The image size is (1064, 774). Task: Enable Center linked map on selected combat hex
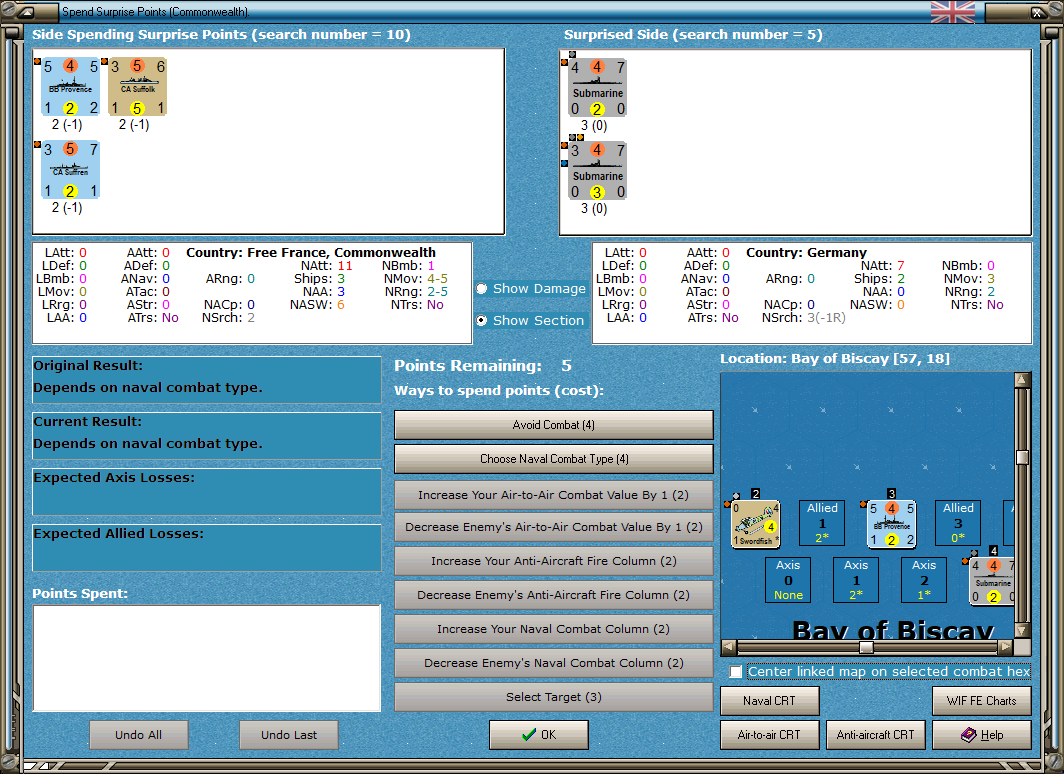(736, 672)
